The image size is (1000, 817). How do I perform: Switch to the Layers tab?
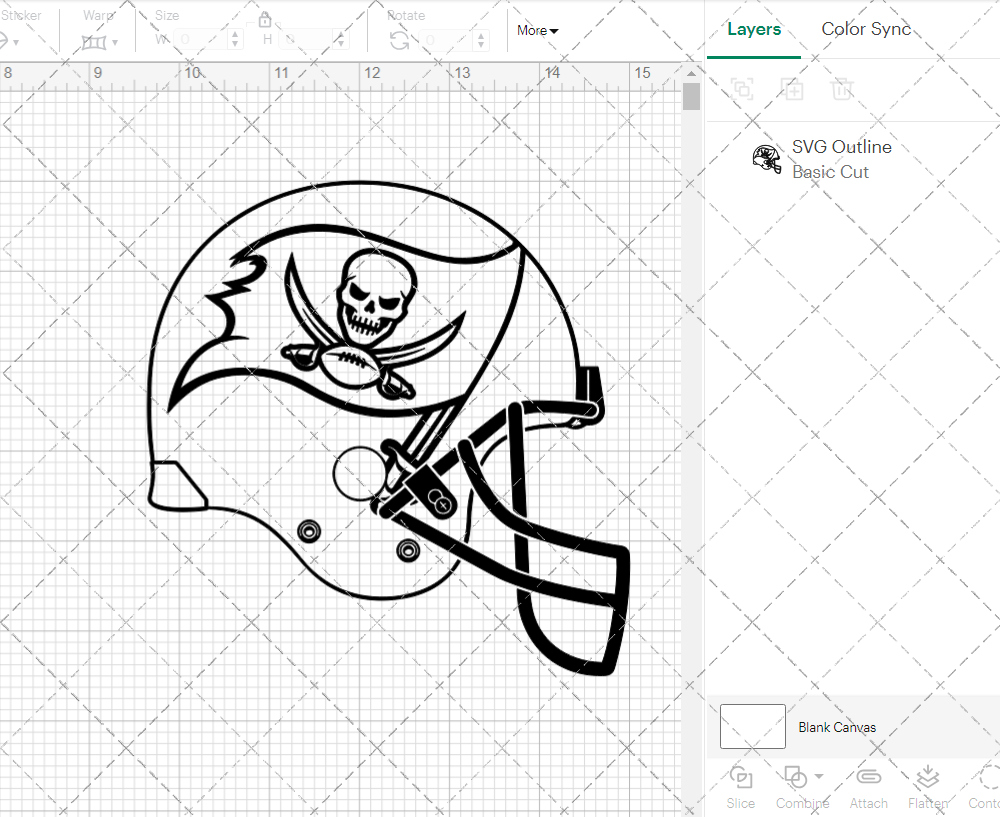[754, 29]
